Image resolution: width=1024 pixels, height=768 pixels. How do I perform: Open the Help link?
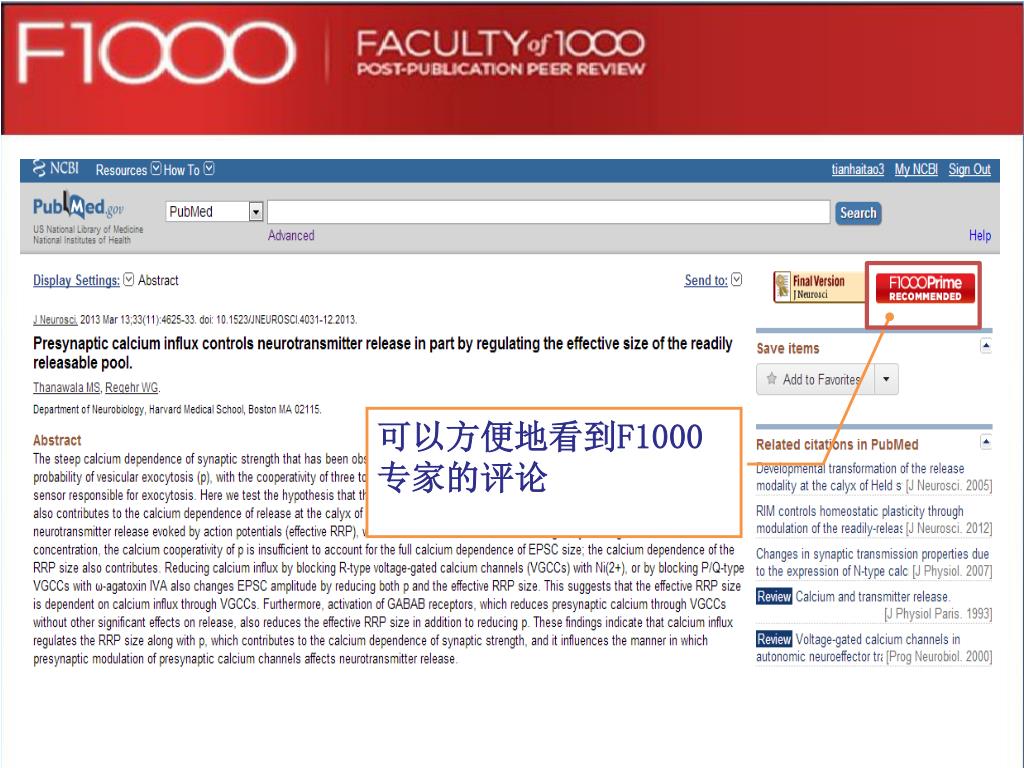tap(980, 235)
